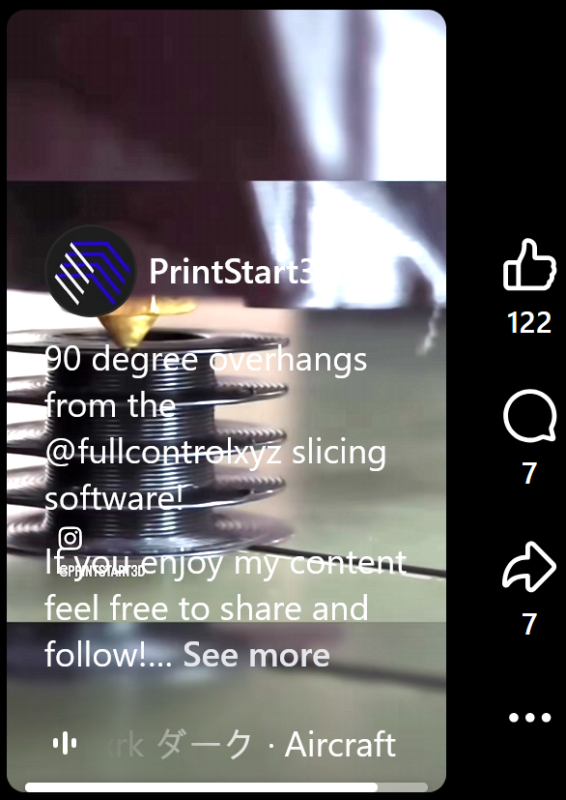Click the PrintStart3D profile avatar
This screenshot has width=566, height=800.
click(91, 271)
